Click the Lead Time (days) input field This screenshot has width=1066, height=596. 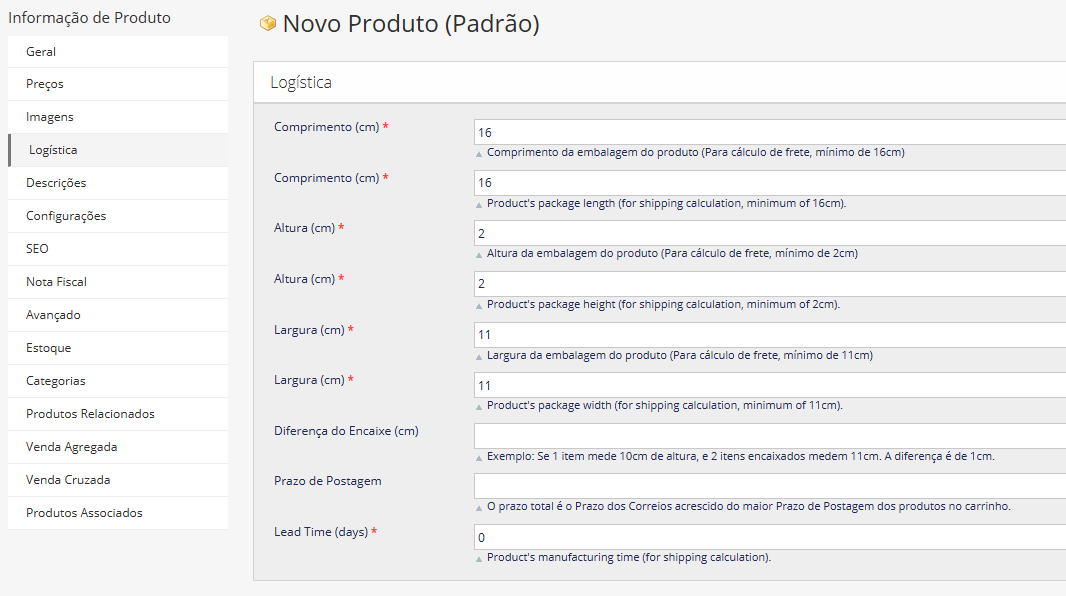769,537
